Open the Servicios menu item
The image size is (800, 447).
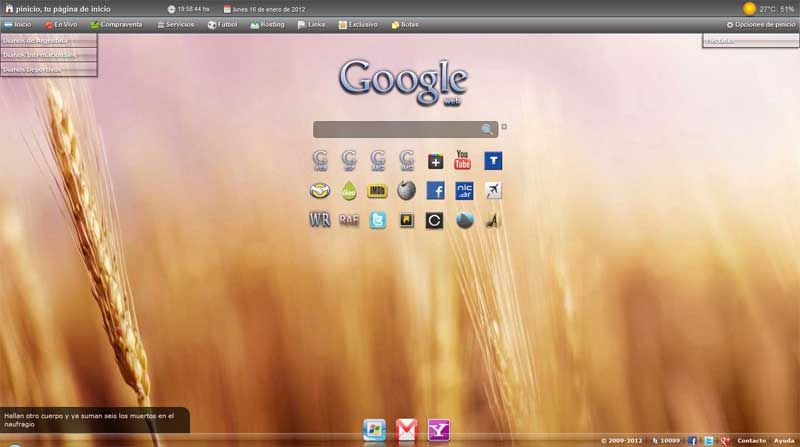tap(175, 24)
